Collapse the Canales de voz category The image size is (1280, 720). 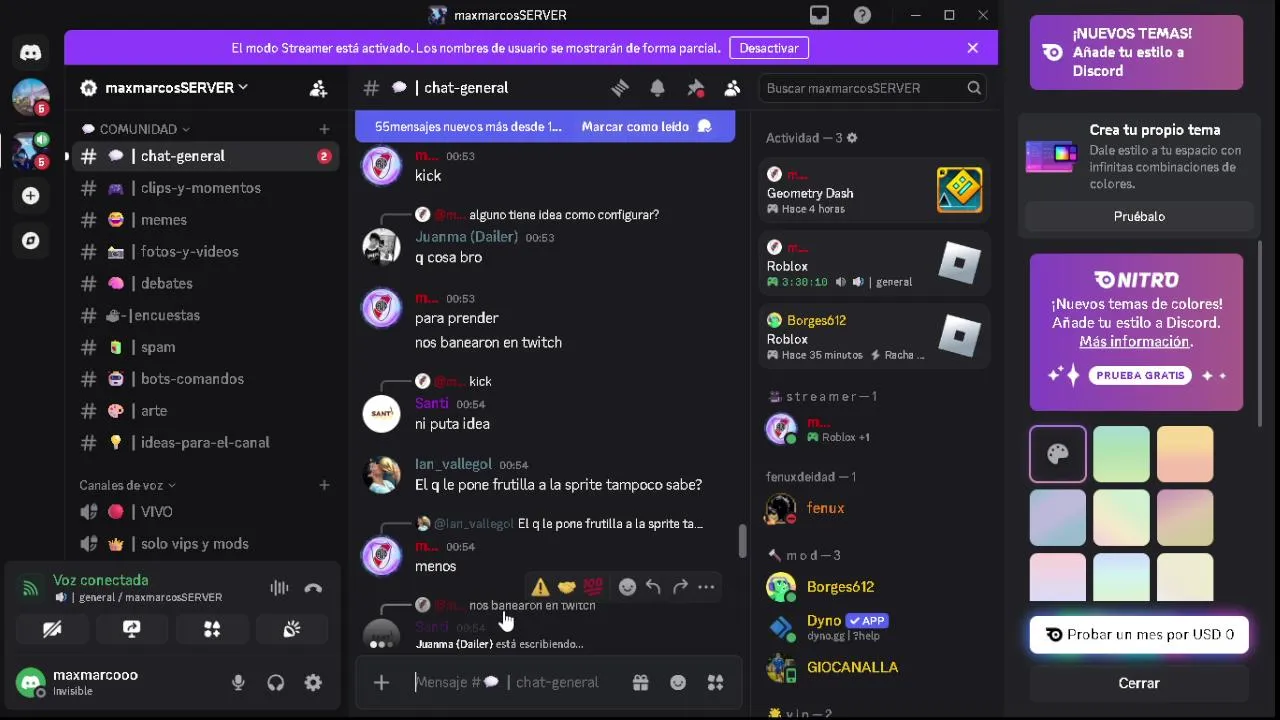point(127,485)
